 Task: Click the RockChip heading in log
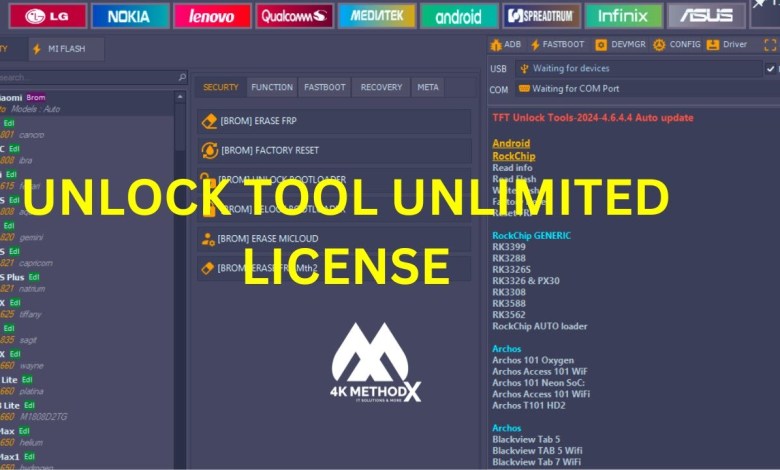coord(514,156)
